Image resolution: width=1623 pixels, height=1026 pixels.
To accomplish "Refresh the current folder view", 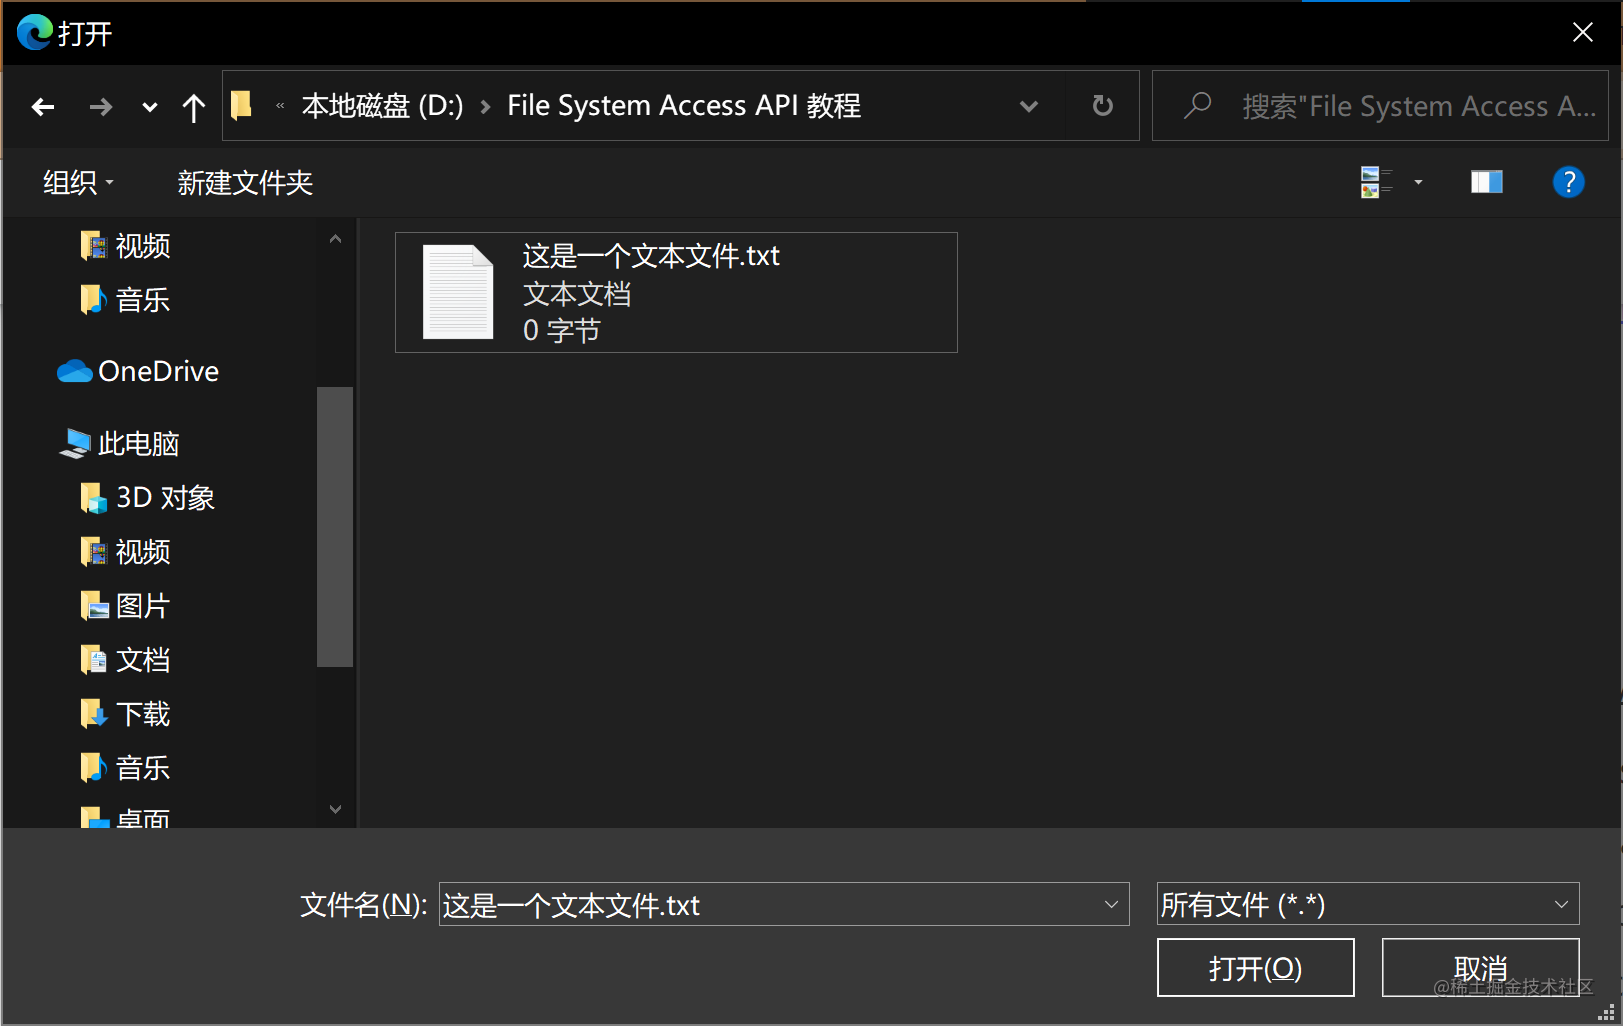I will coord(1101,106).
